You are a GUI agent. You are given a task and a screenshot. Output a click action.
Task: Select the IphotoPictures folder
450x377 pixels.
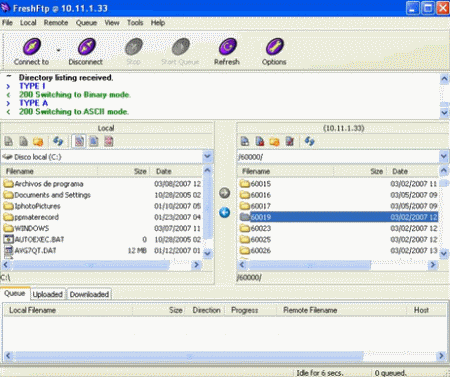click(102, 206)
